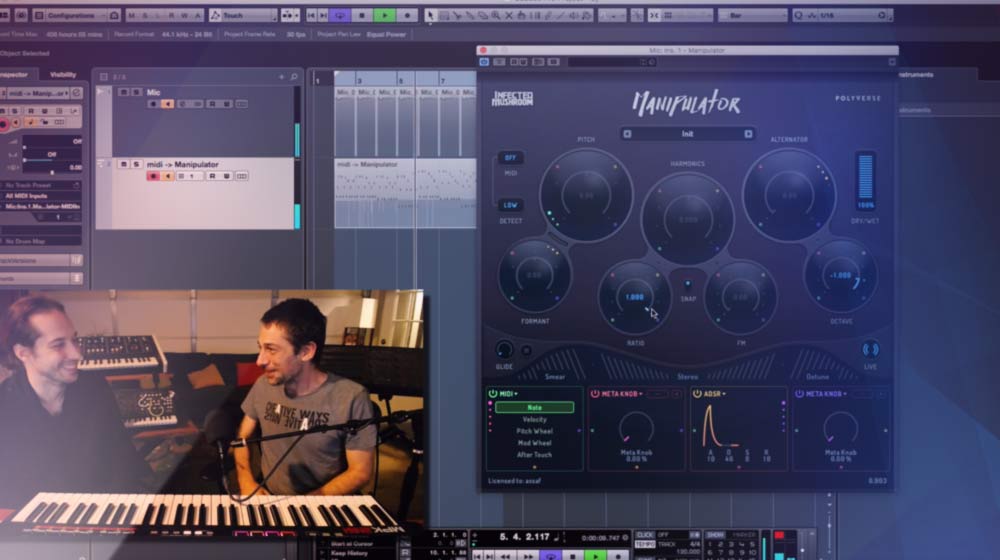
Task: Toggle the ADSR modulator power button
Action: click(x=697, y=394)
